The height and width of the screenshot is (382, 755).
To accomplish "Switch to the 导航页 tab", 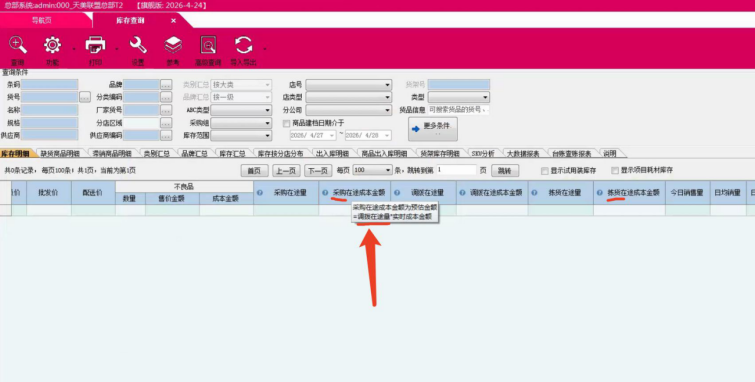I will 42,21.
